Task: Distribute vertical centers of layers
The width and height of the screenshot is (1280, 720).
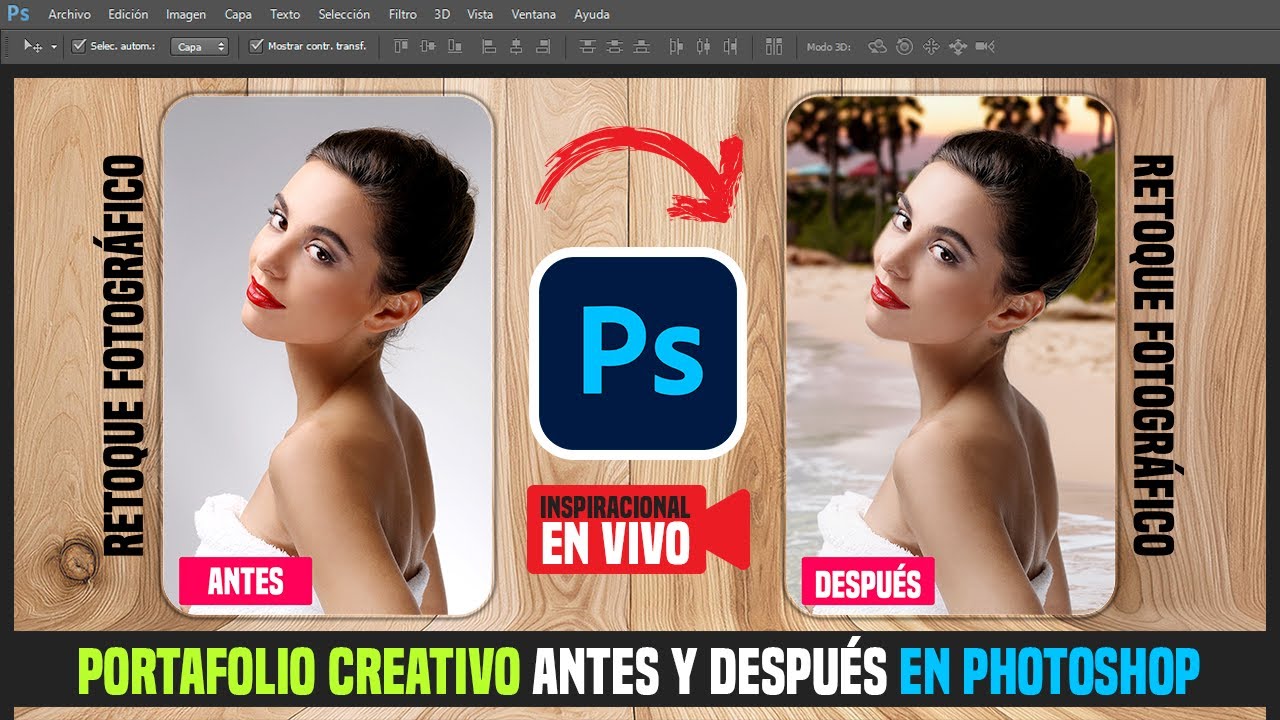Action: pyautogui.click(x=614, y=46)
